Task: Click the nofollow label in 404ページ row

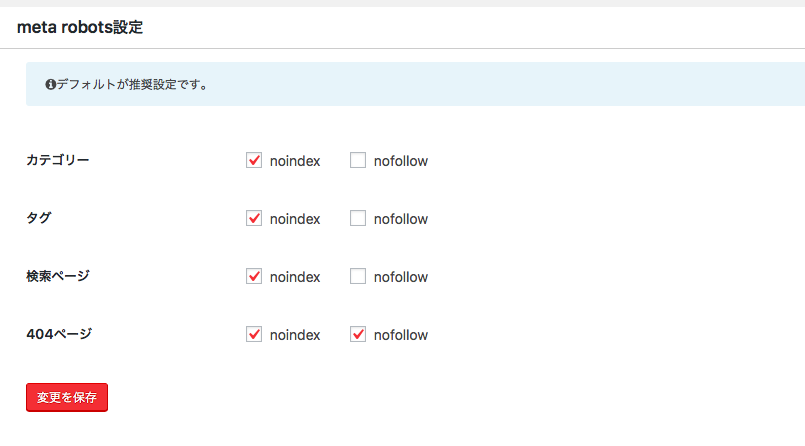Action: (400, 335)
